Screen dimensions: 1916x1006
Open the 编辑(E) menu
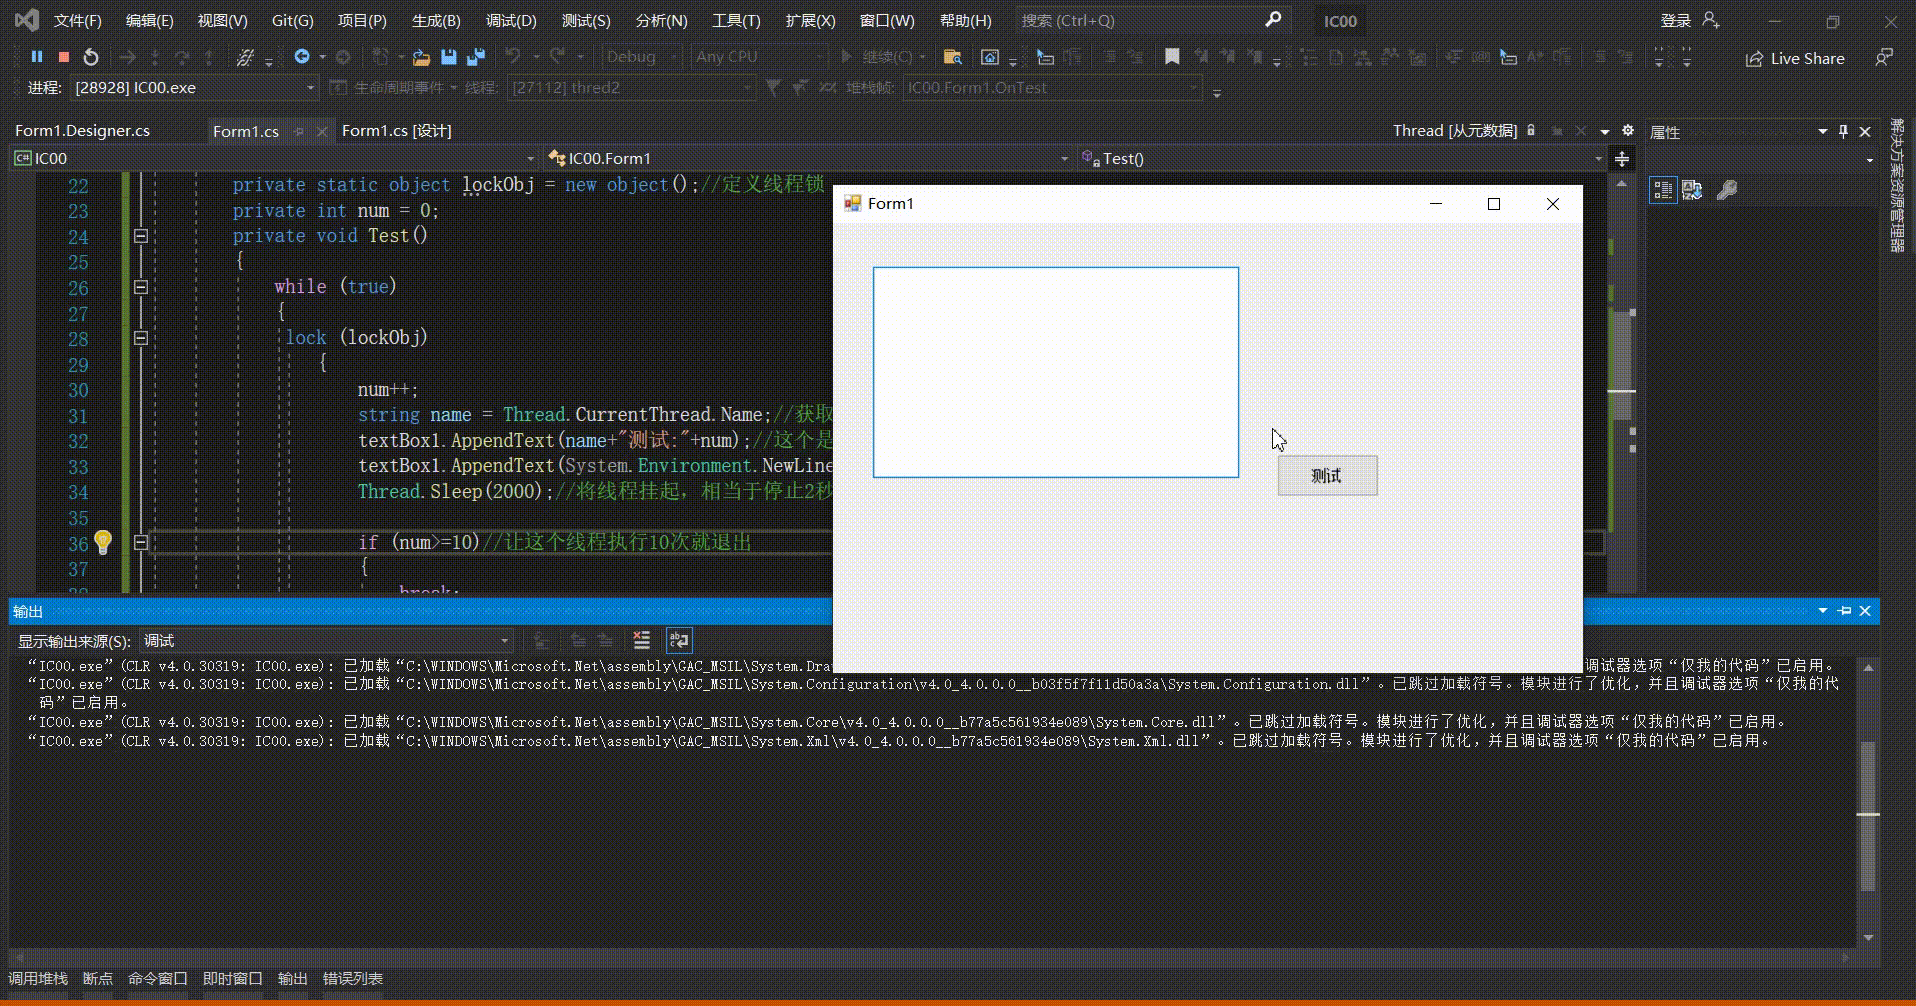pyautogui.click(x=150, y=20)
